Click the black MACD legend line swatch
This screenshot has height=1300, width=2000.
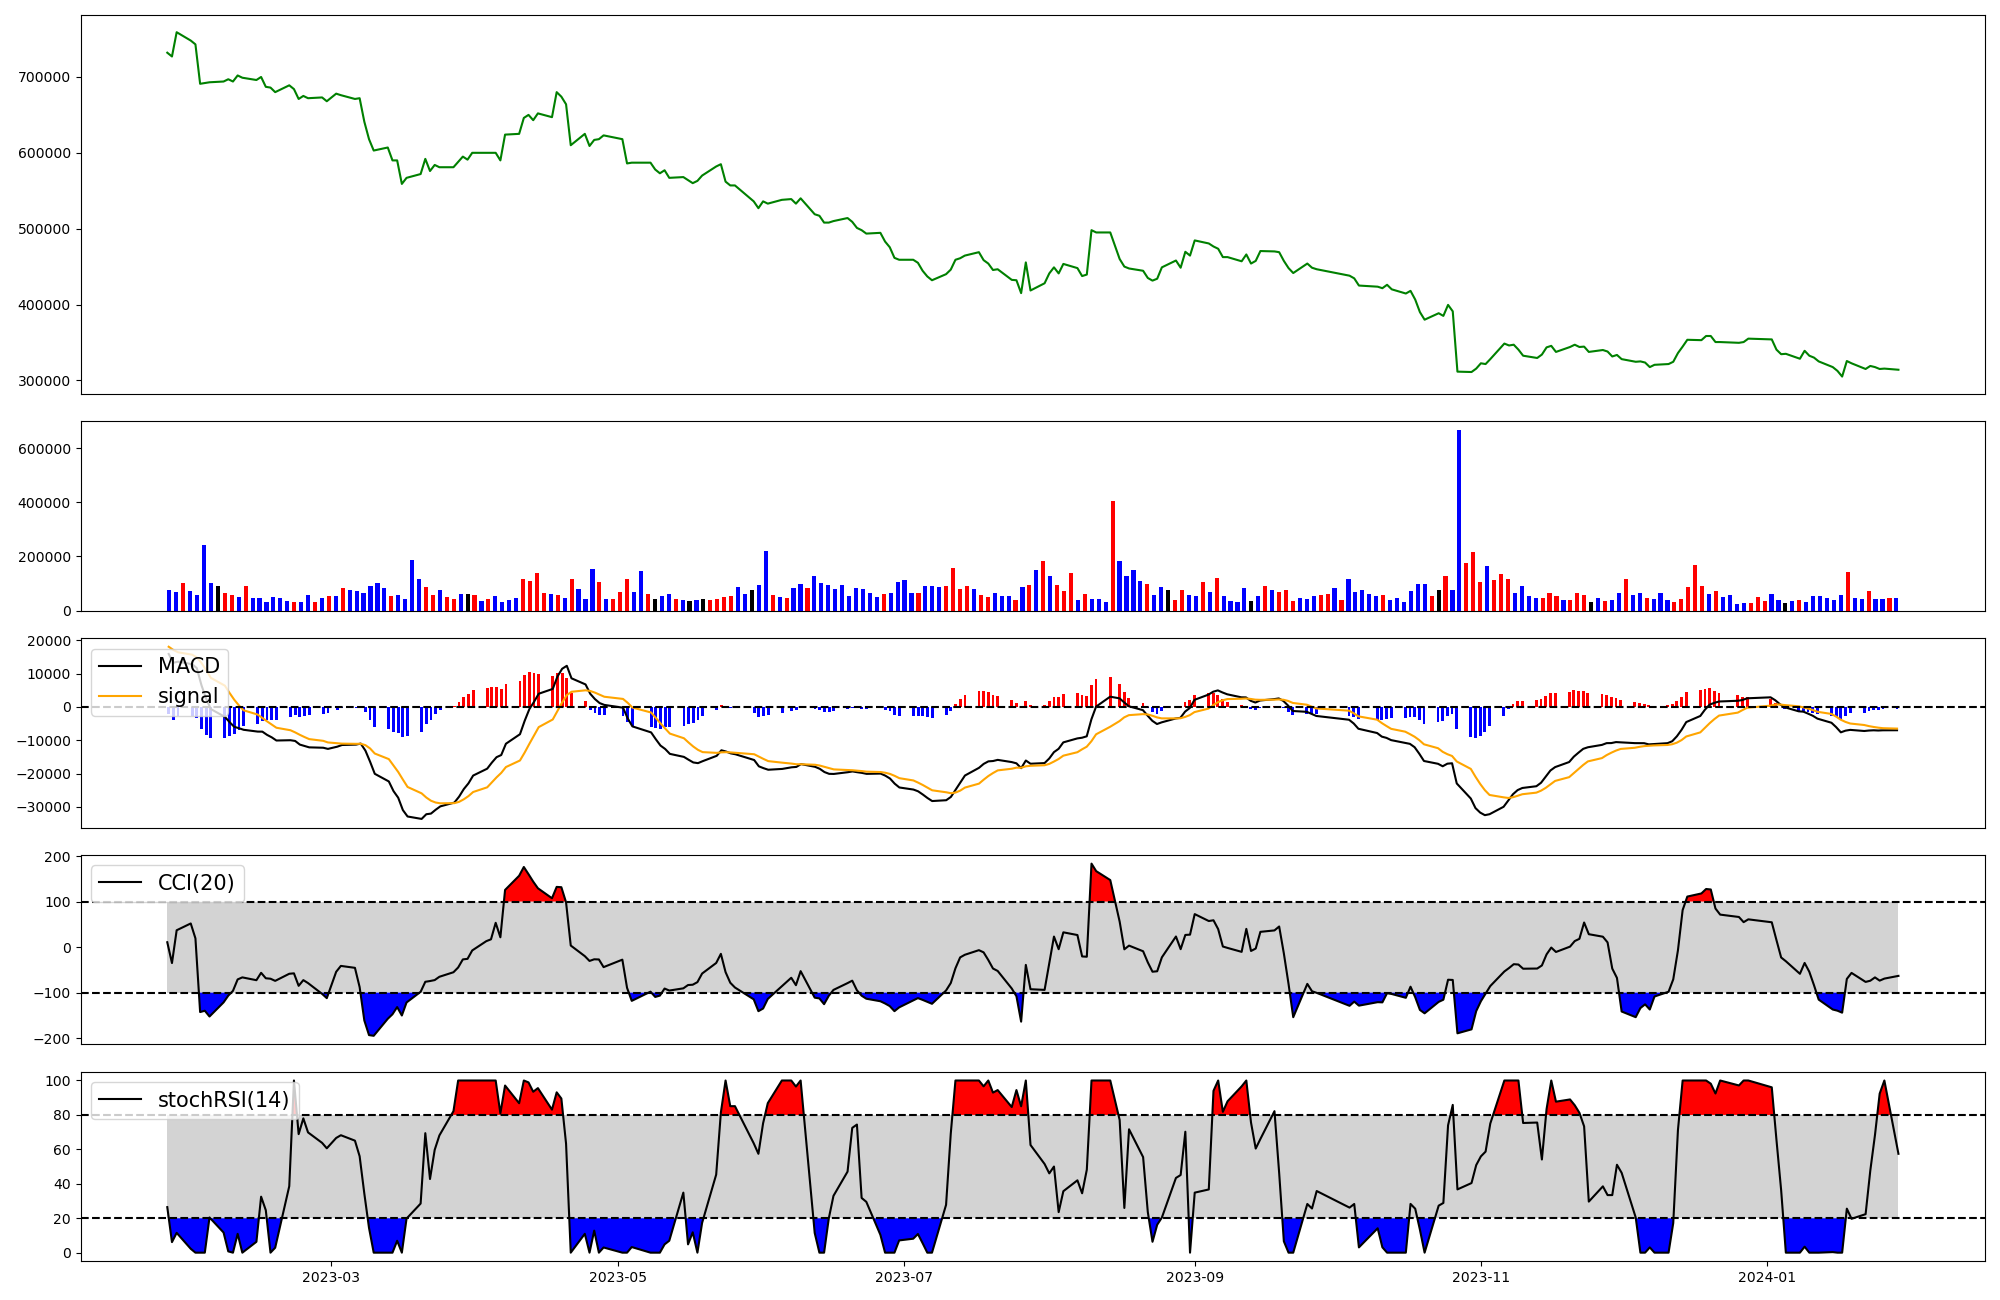click(122, 666)
